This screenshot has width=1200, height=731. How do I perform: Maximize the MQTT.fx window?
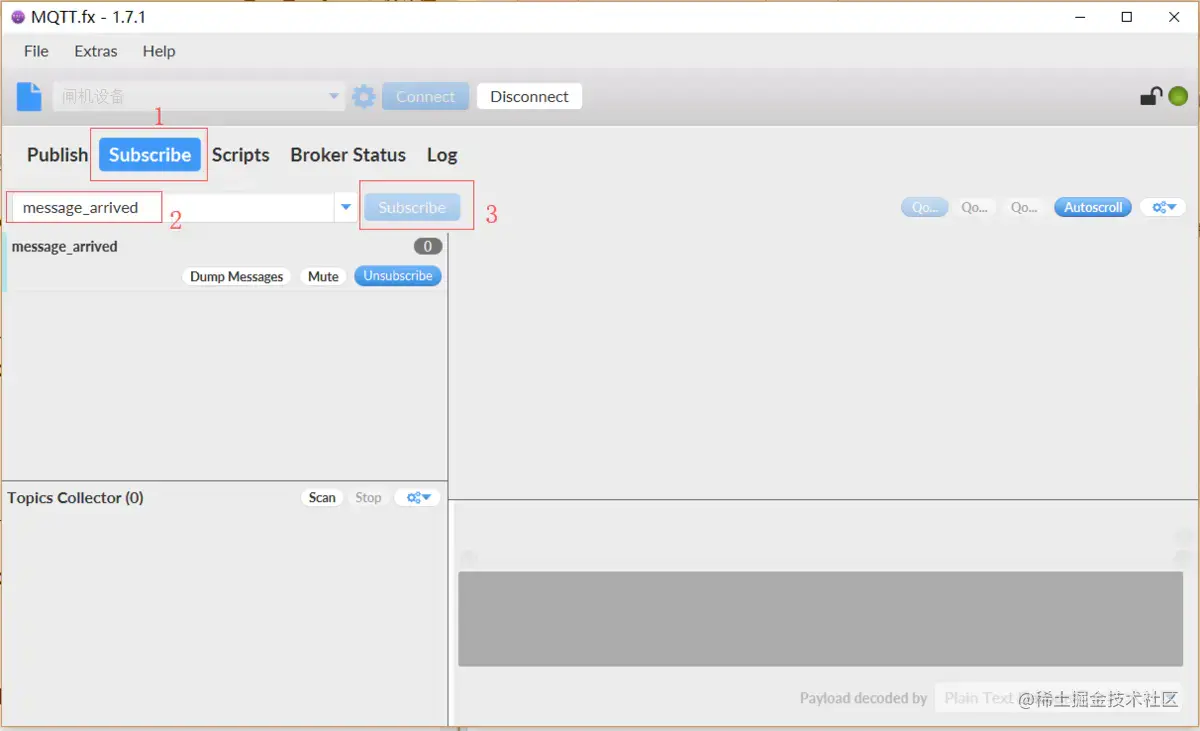tap(1127, 17)
